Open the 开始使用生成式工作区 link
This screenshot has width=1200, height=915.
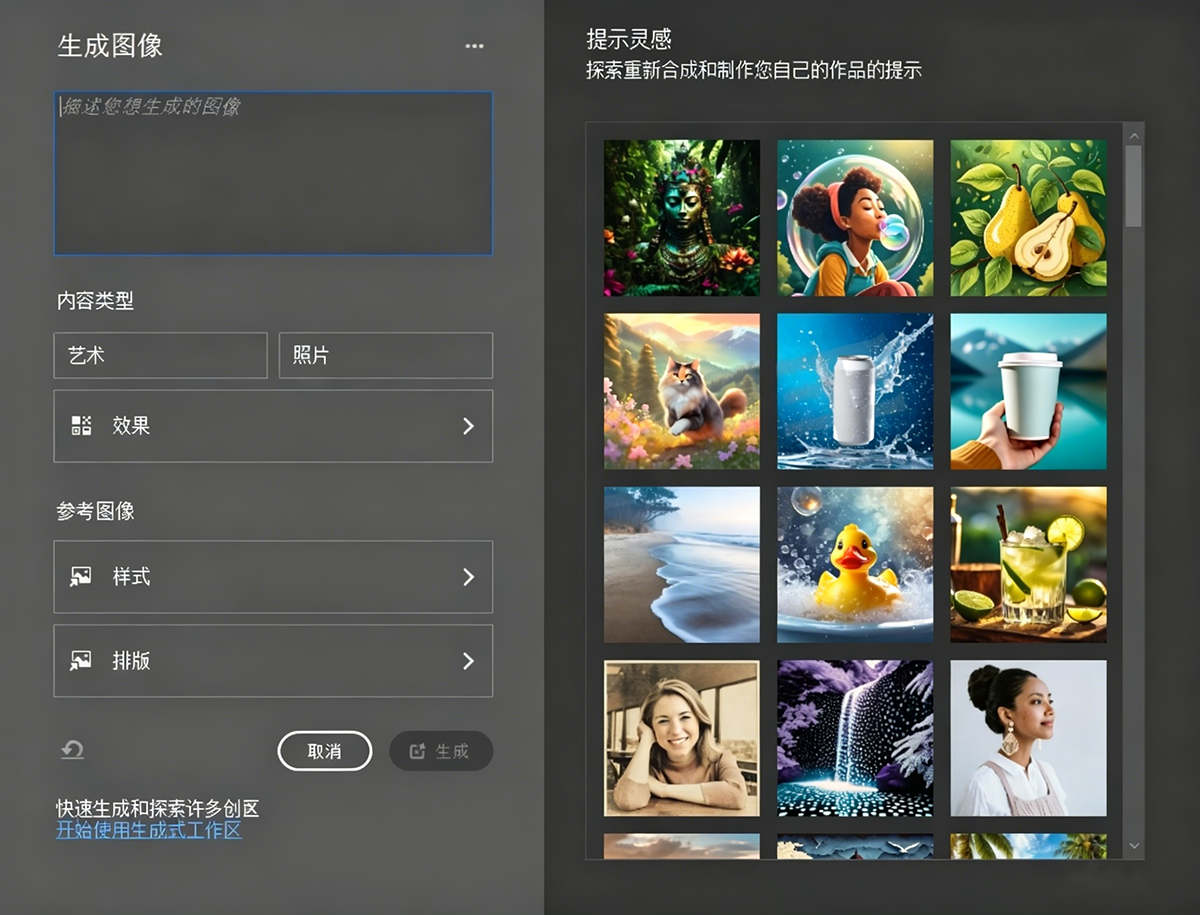point(149,830)
